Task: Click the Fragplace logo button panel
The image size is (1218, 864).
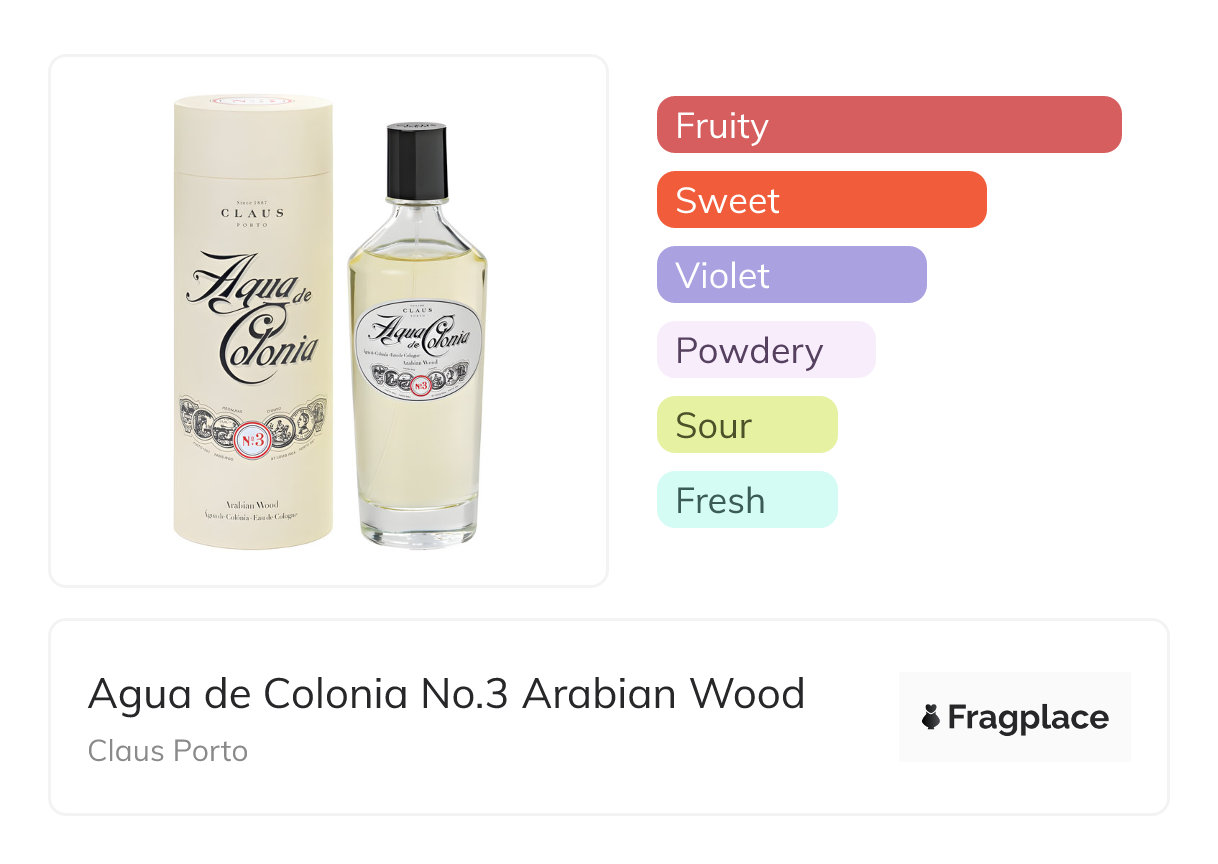Action: tap(1015, 717)
